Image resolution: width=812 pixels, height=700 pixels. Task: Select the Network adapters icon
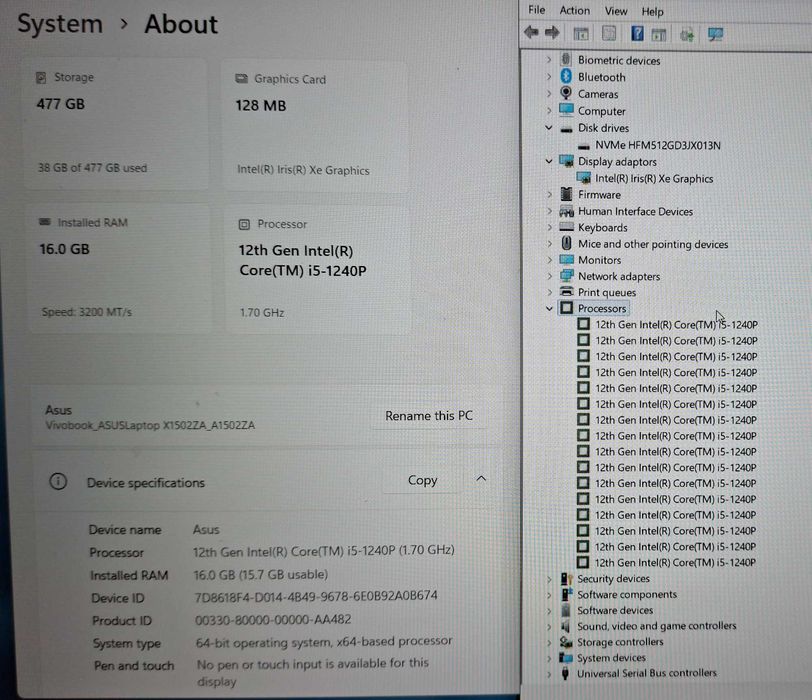pos(567,275)
